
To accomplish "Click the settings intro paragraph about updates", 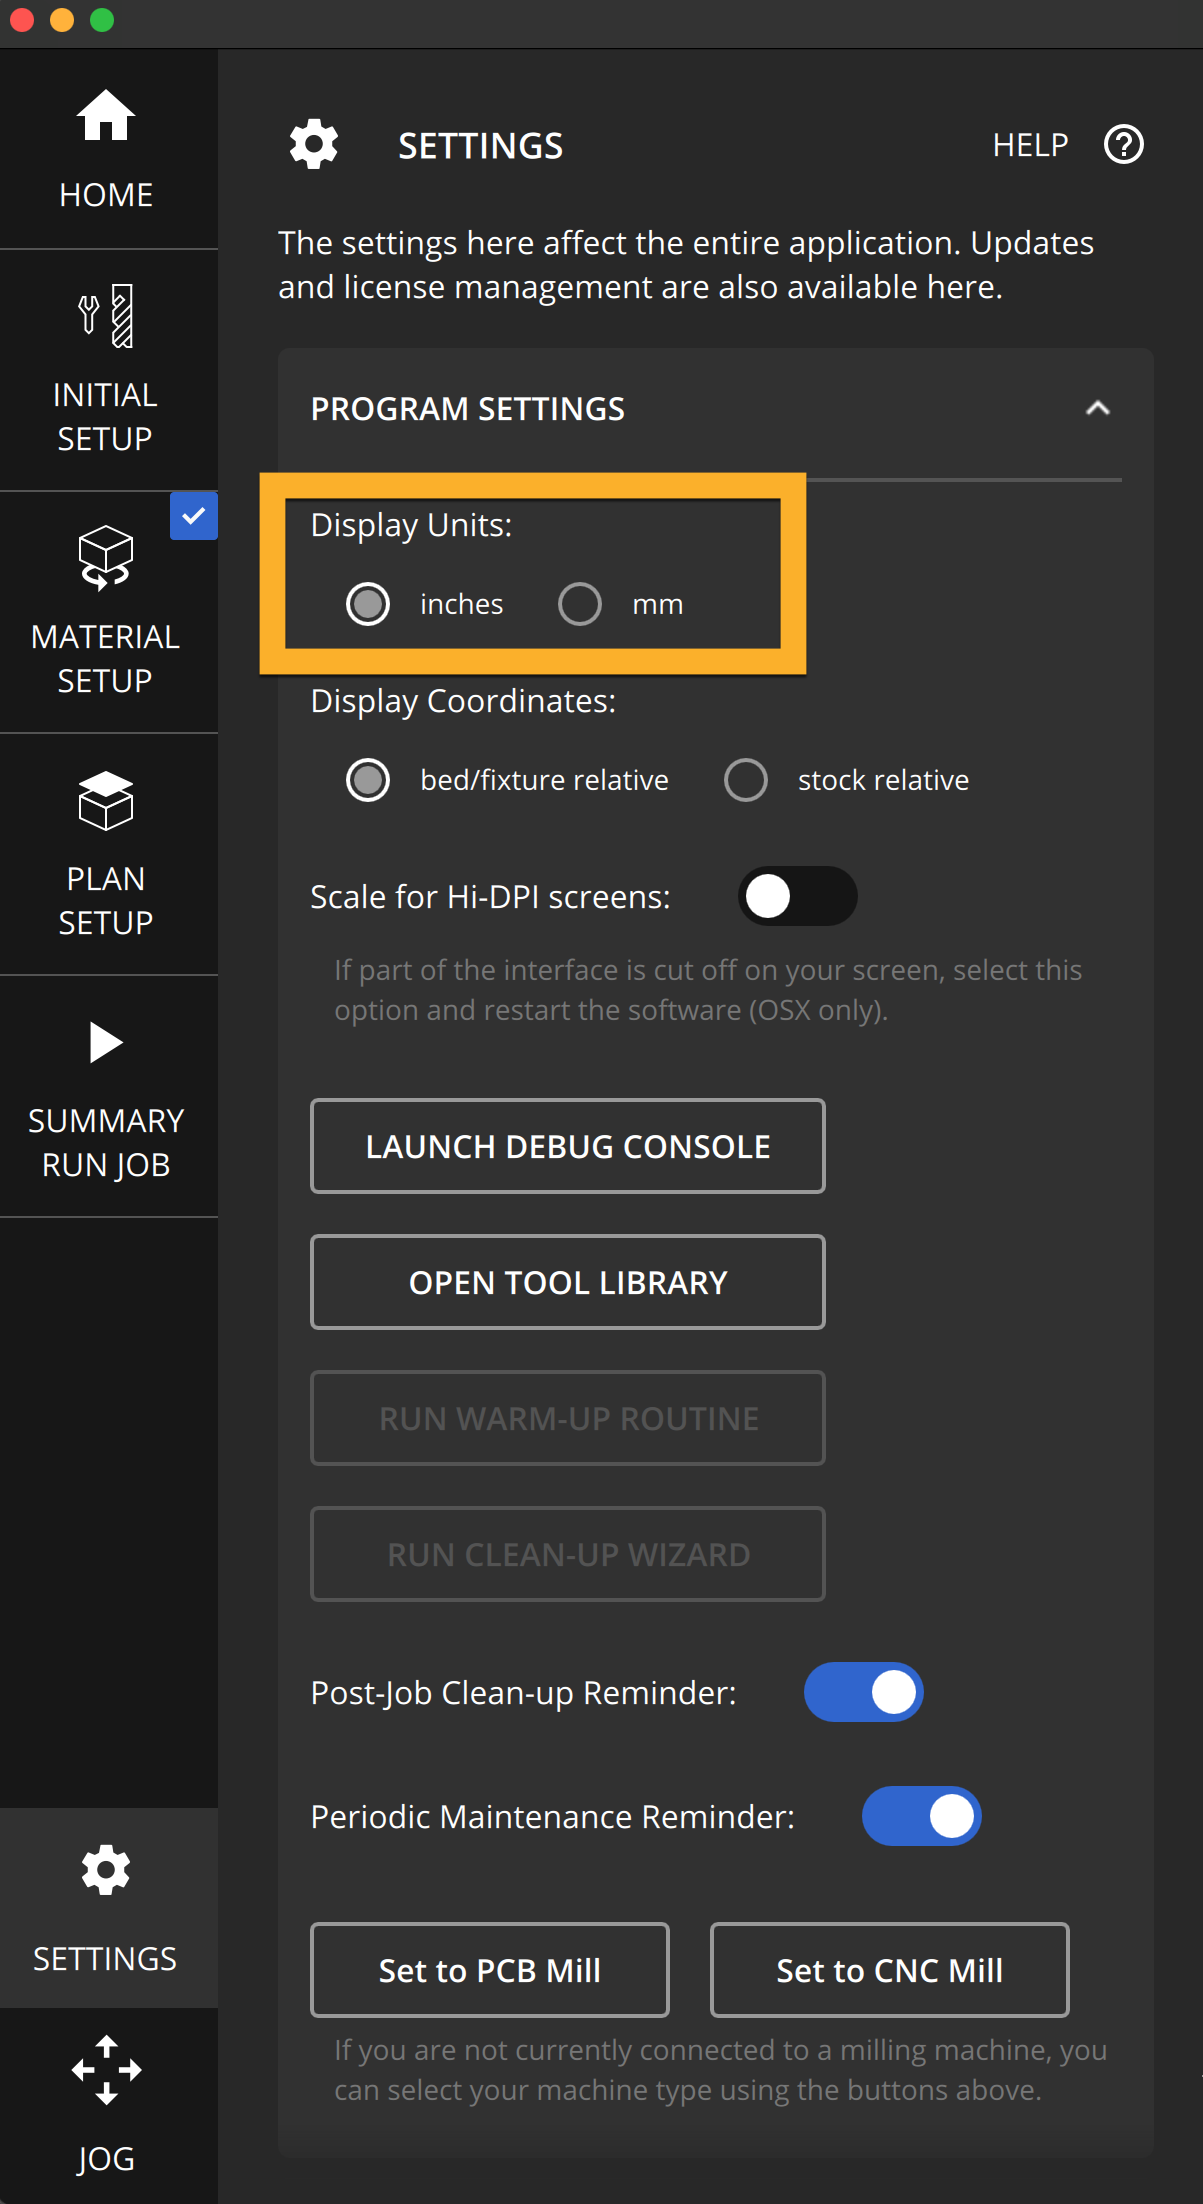I will pyautogui.click(x=686, y=265).
